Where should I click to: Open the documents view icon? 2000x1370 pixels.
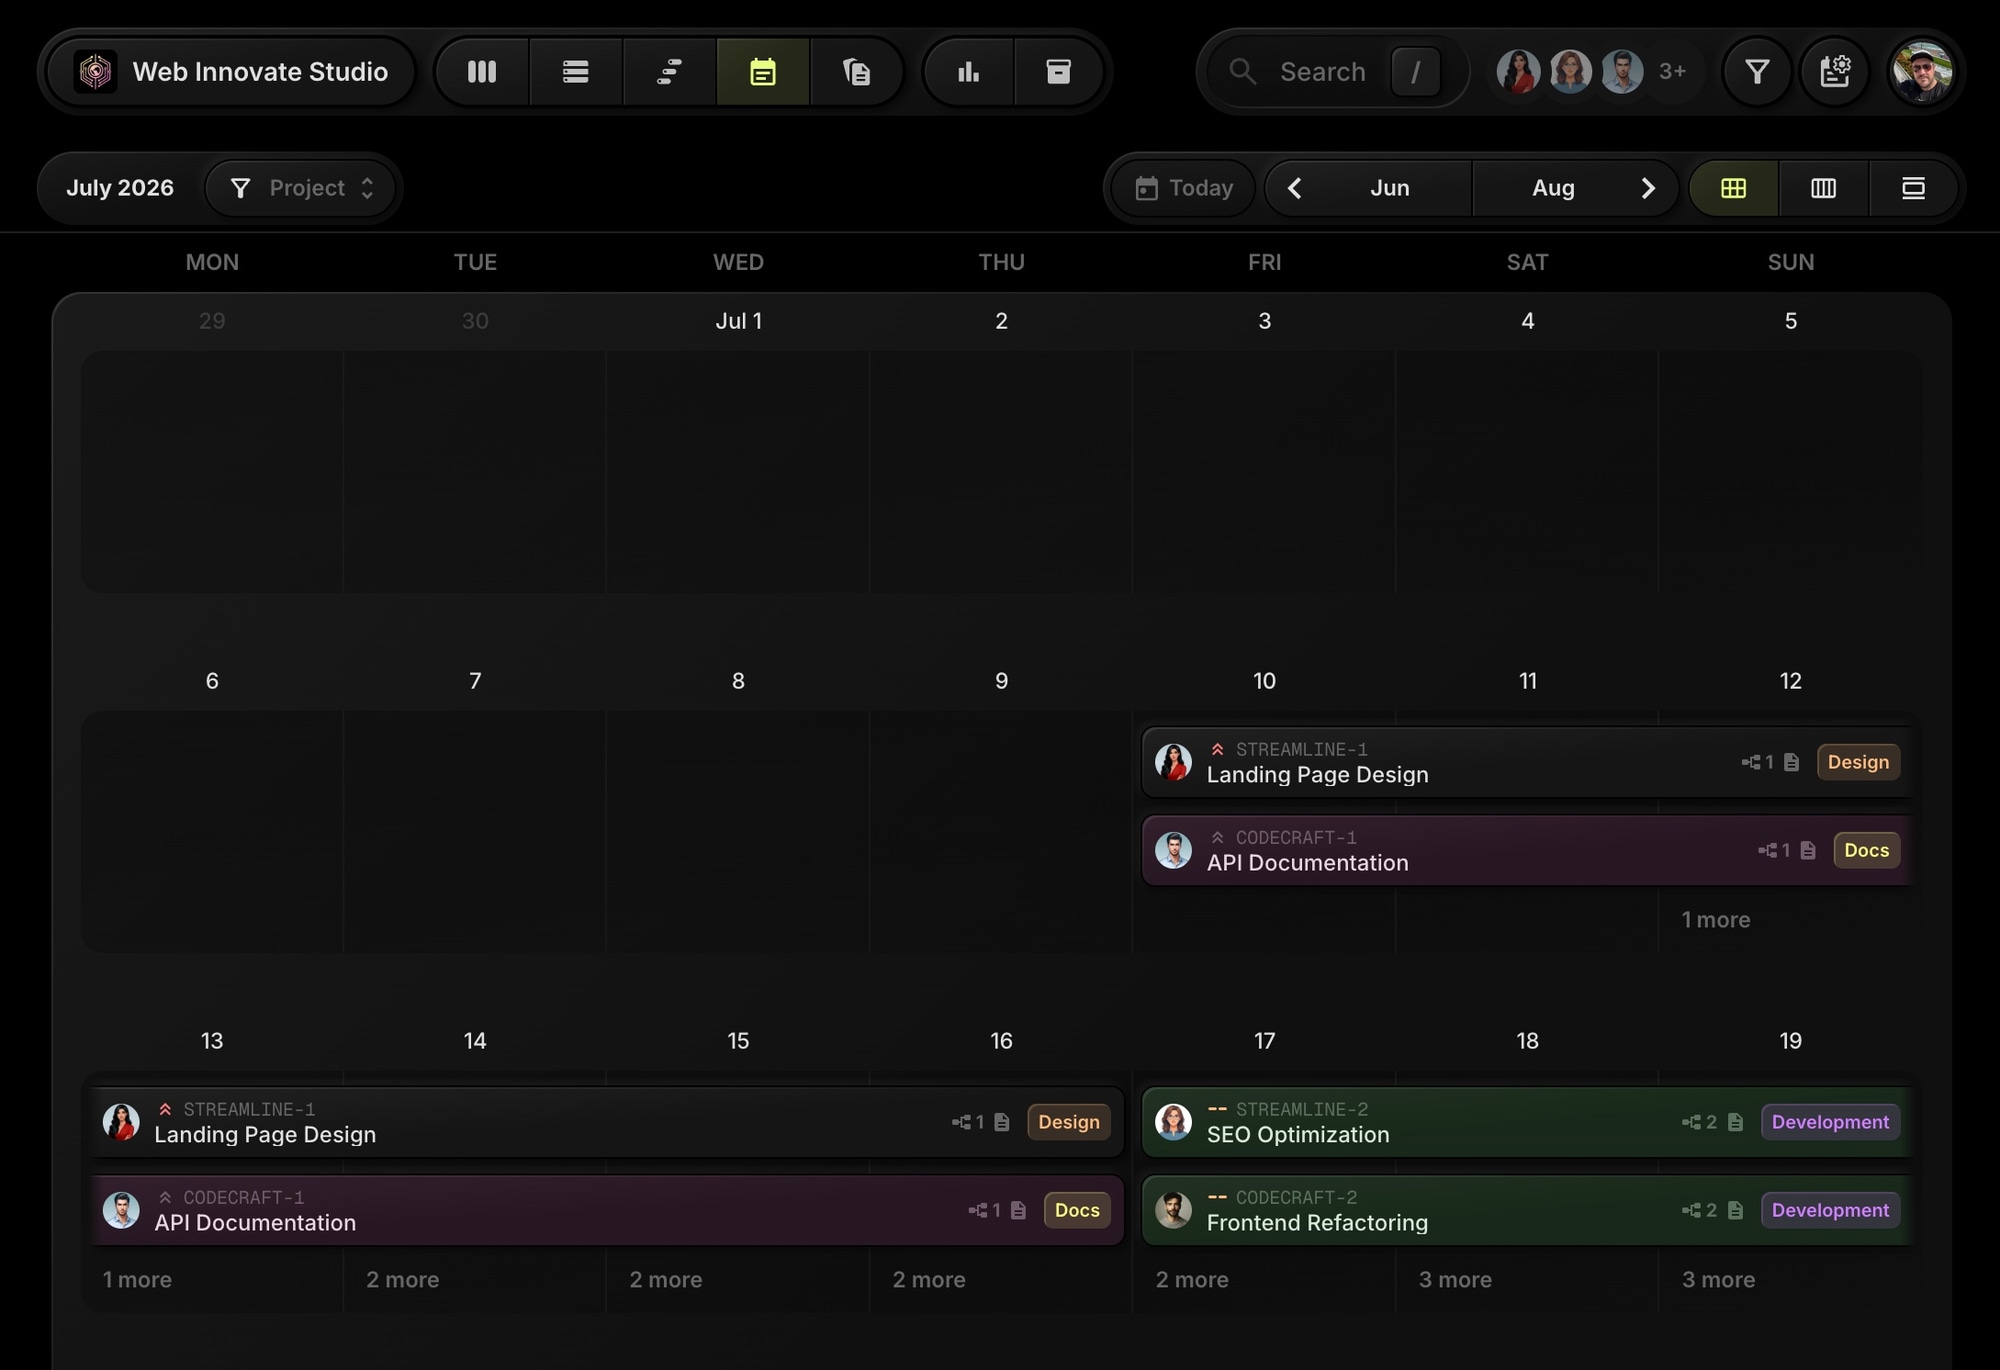pos(857,72)
